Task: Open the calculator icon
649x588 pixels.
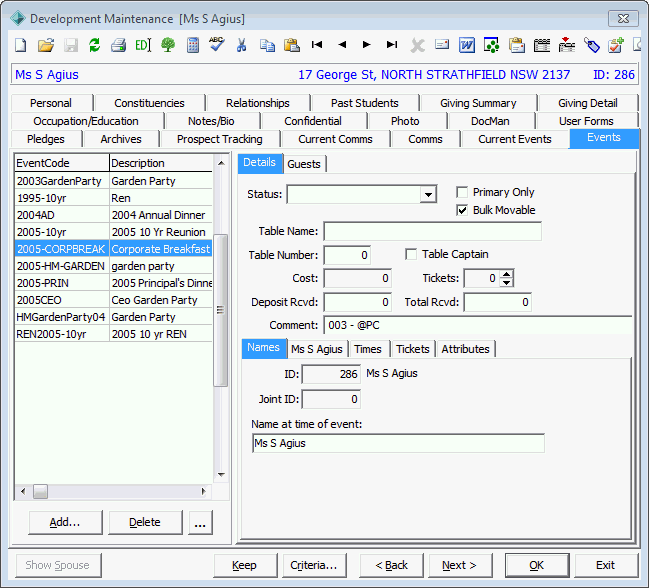Action: 193,45
